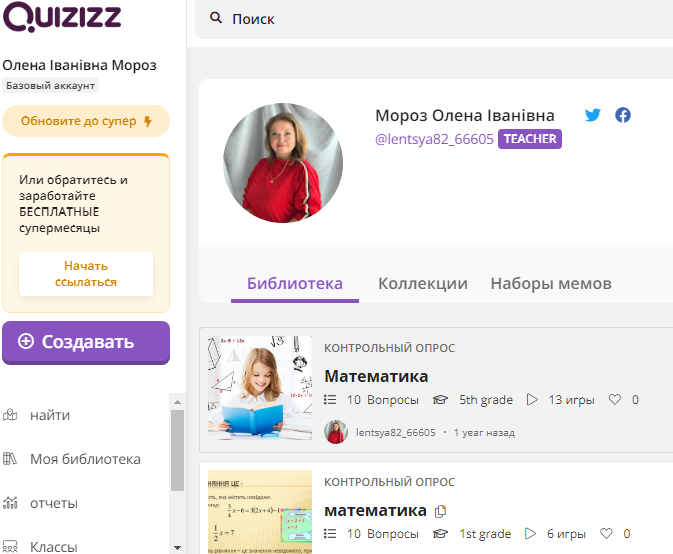
Task: Open the @lentsya82_66605 profile handle link
Action: (x=434, y=139)
